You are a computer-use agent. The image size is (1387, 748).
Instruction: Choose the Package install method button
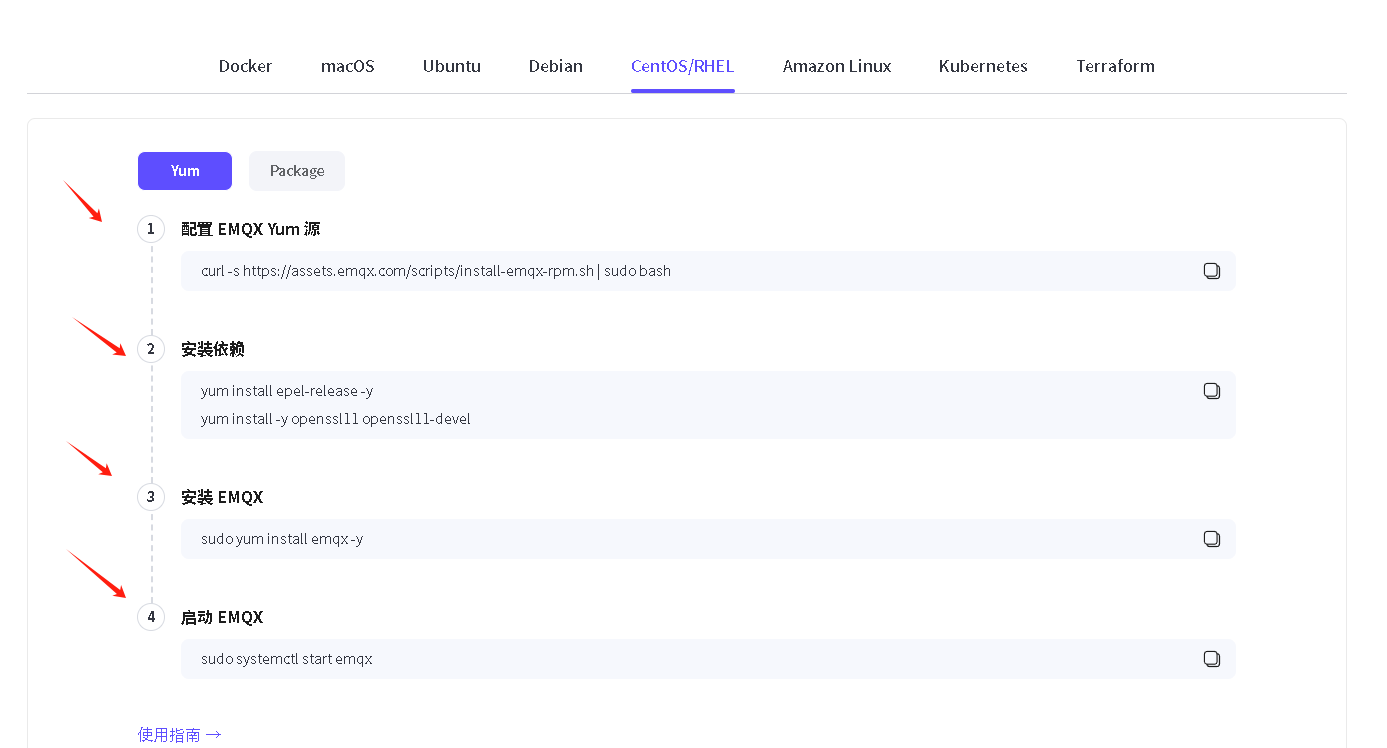(297, 171)
